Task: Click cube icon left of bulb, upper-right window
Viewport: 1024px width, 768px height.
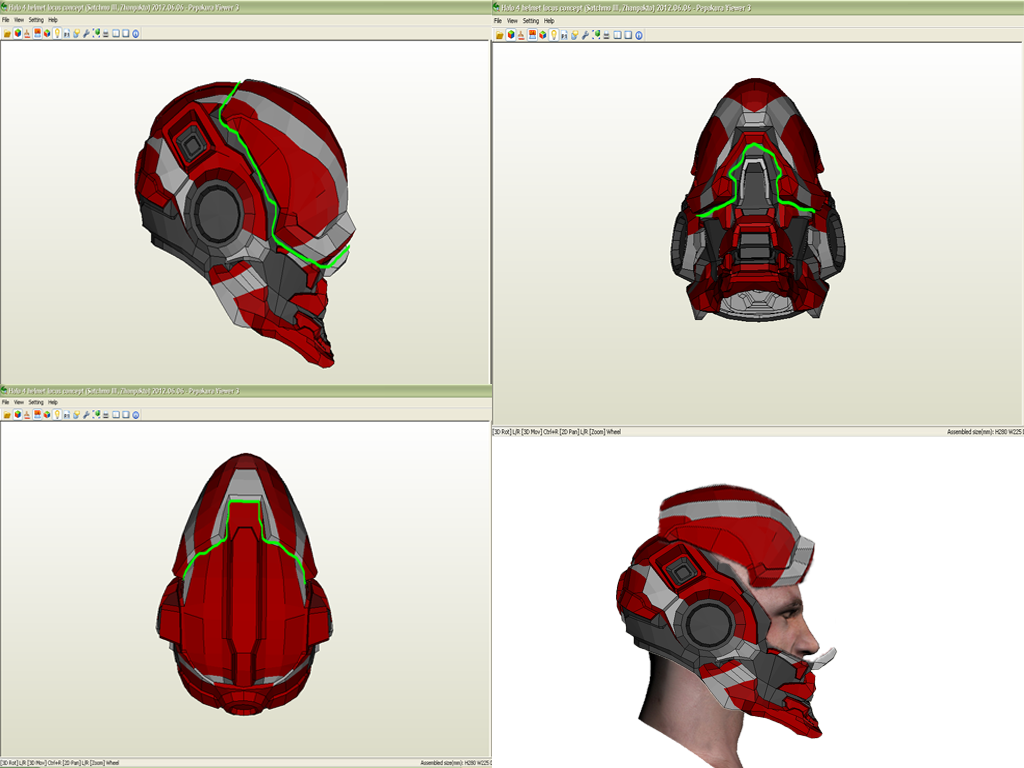Action: pos(543,35)
